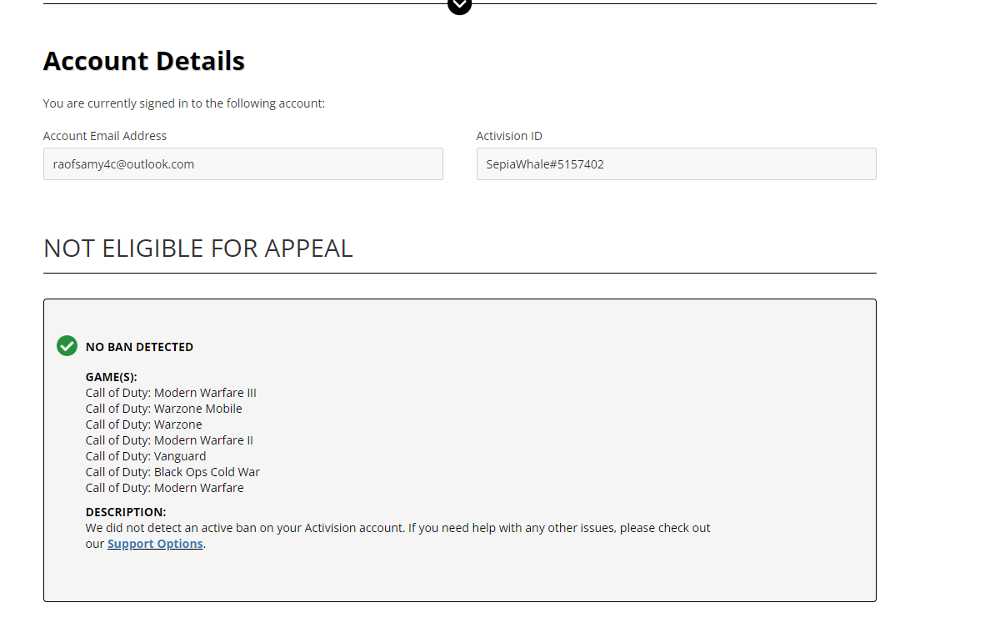The width and height of the screenshot is (1000, 643).
Task: Open the Support Options link
Action: [155, 544]
